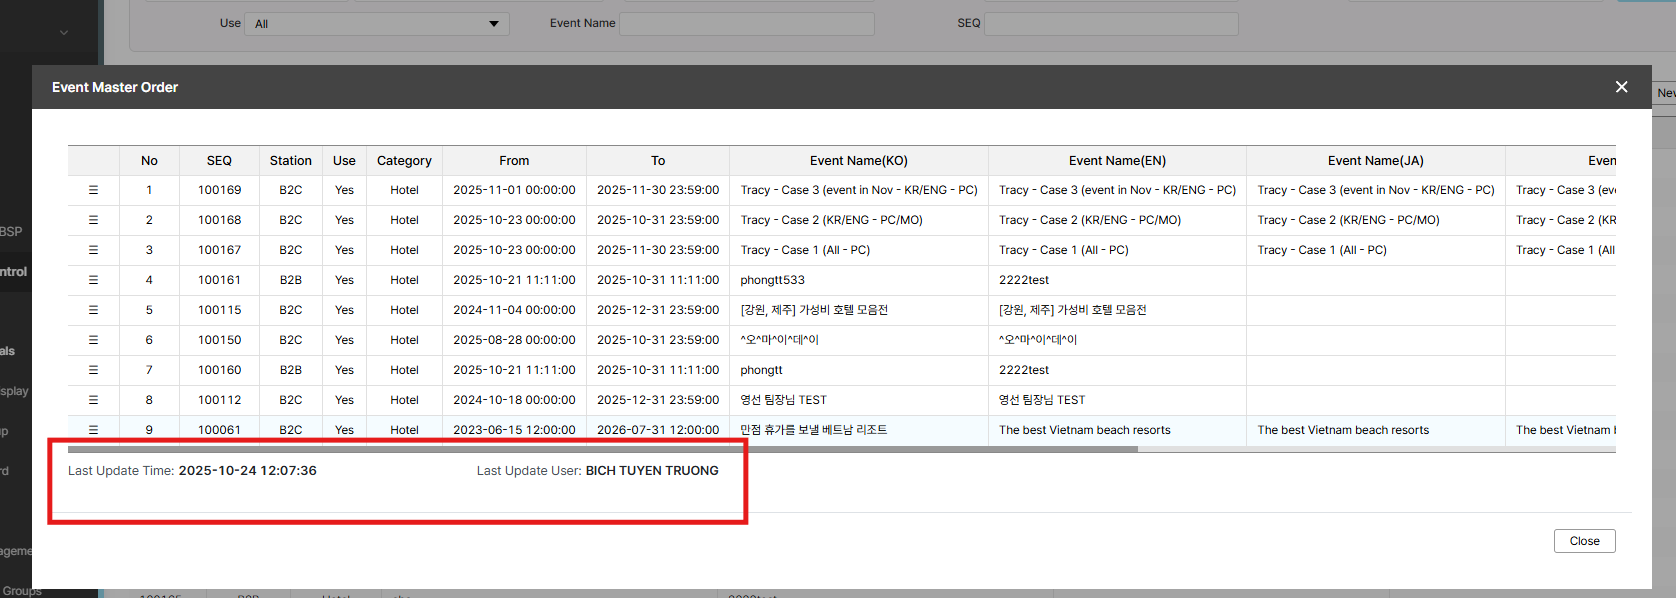Click the SEQ column header

pos(219,161)
